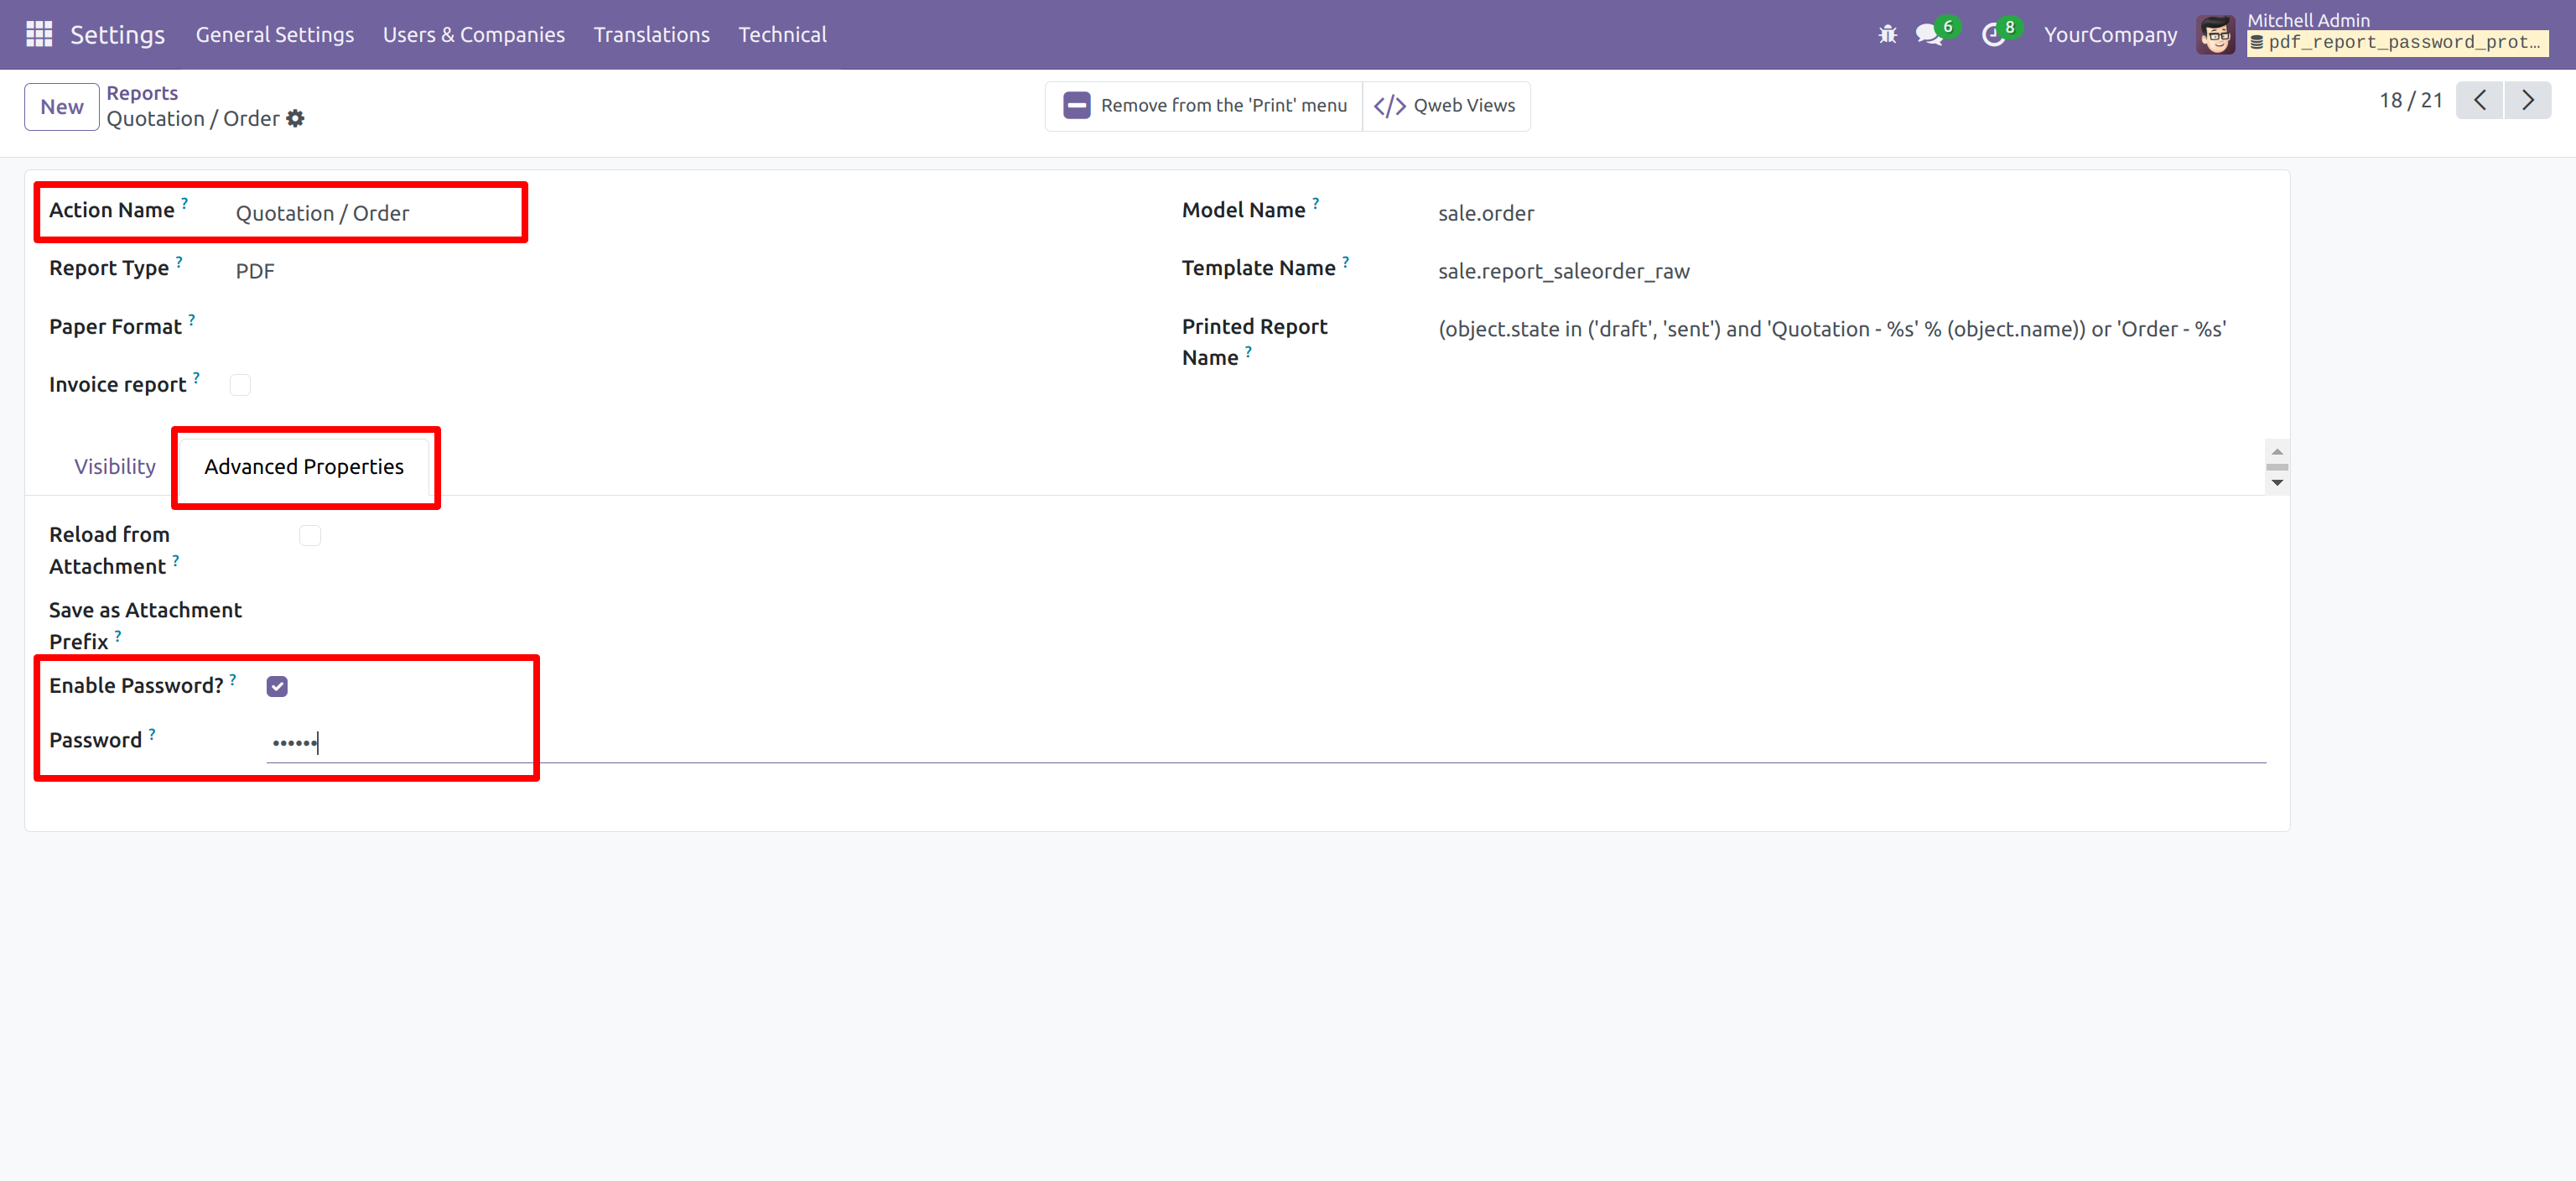Click the Template Name help question mark
This screenshot has height=1181, width=2576.
1345,261
